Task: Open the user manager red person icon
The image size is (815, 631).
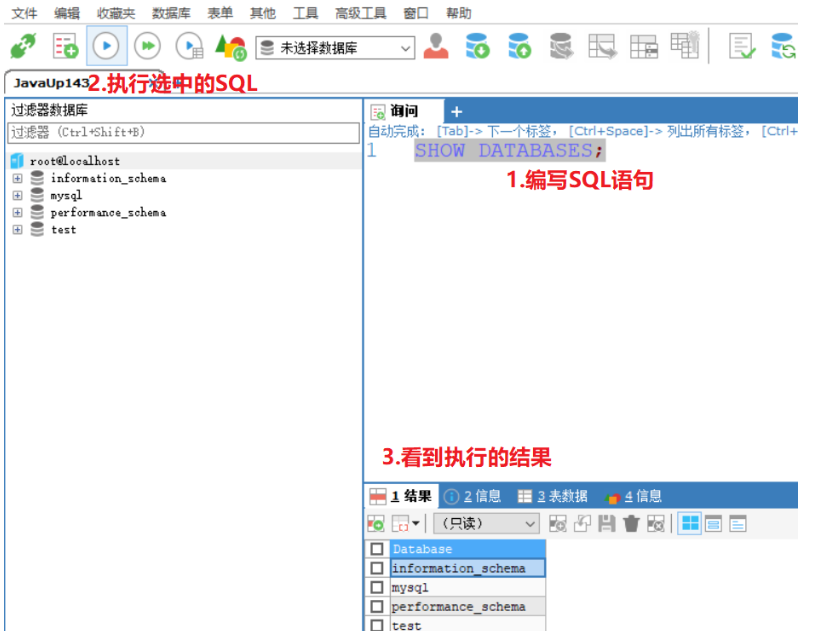Action: pyautogui.click(x=436, y=47)
